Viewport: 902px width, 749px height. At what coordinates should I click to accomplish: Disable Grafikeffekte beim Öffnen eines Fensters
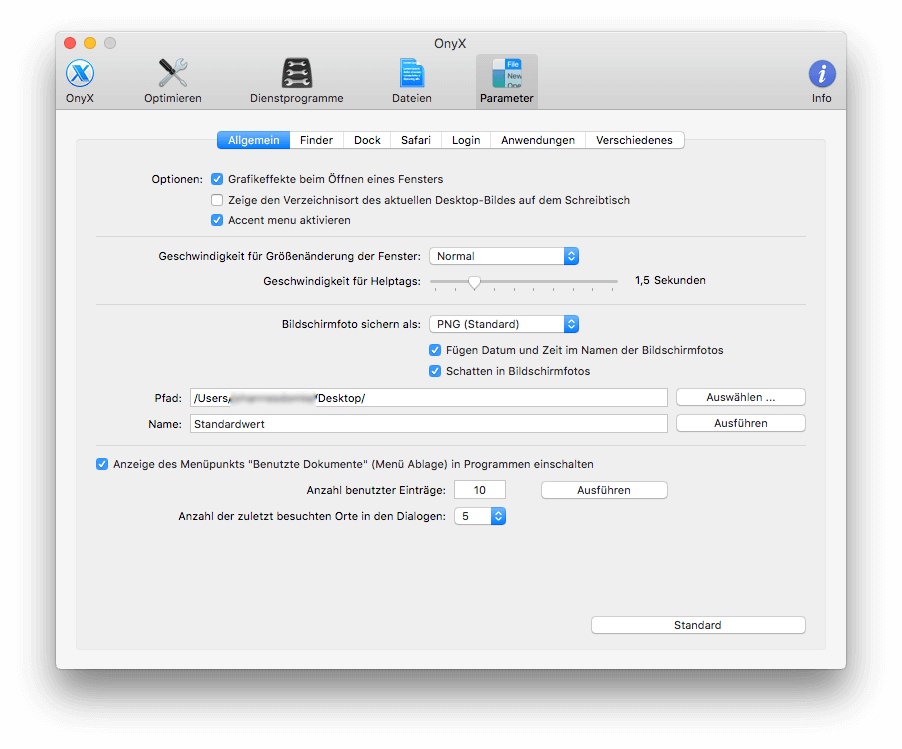217,179
